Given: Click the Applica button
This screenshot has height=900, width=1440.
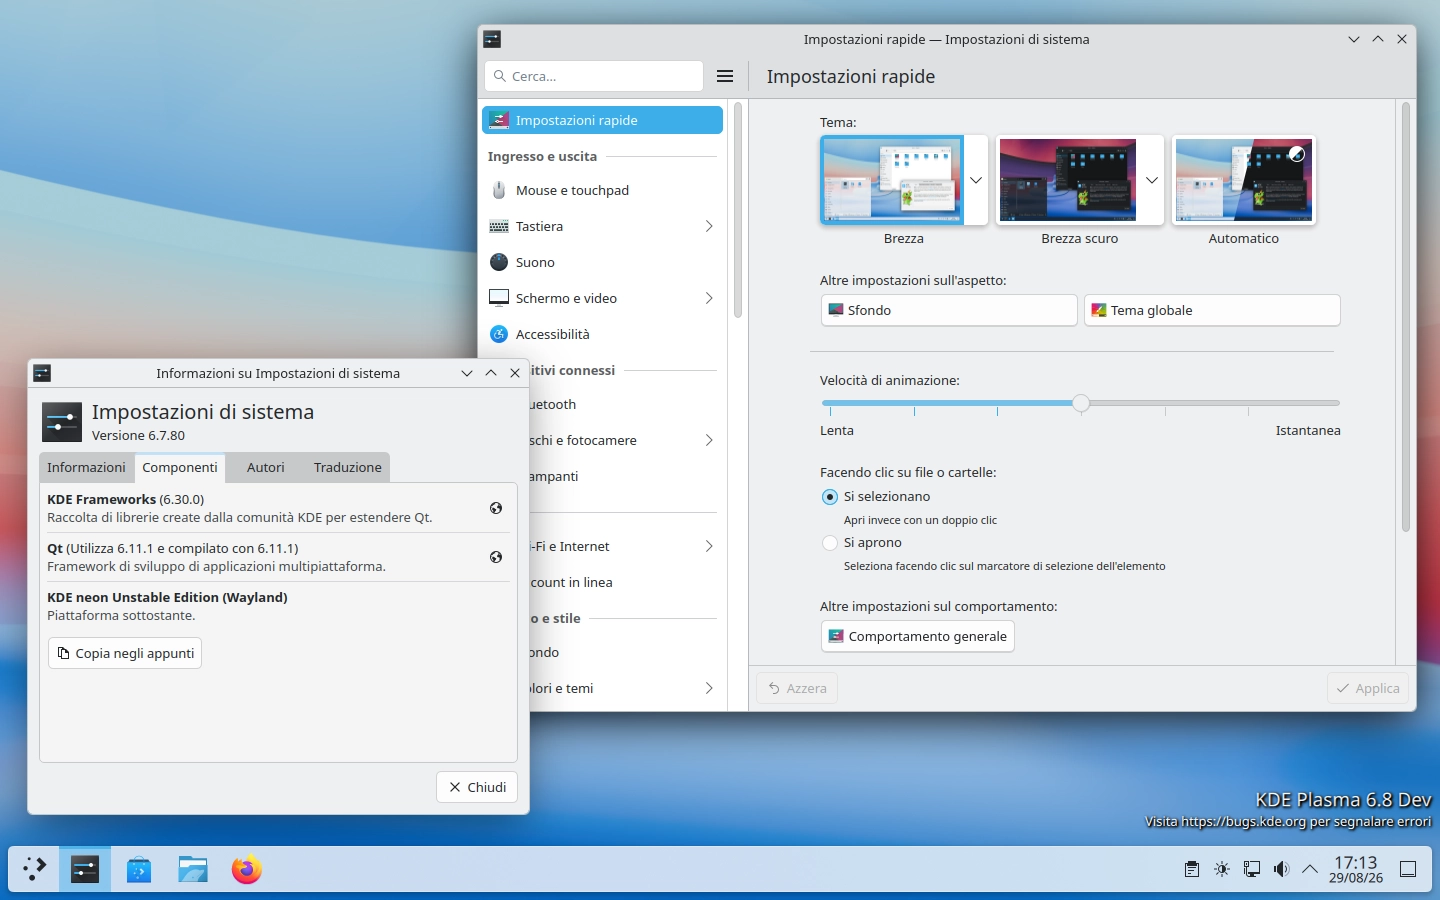Looking at the screenshot, I should click(1368, 688).
